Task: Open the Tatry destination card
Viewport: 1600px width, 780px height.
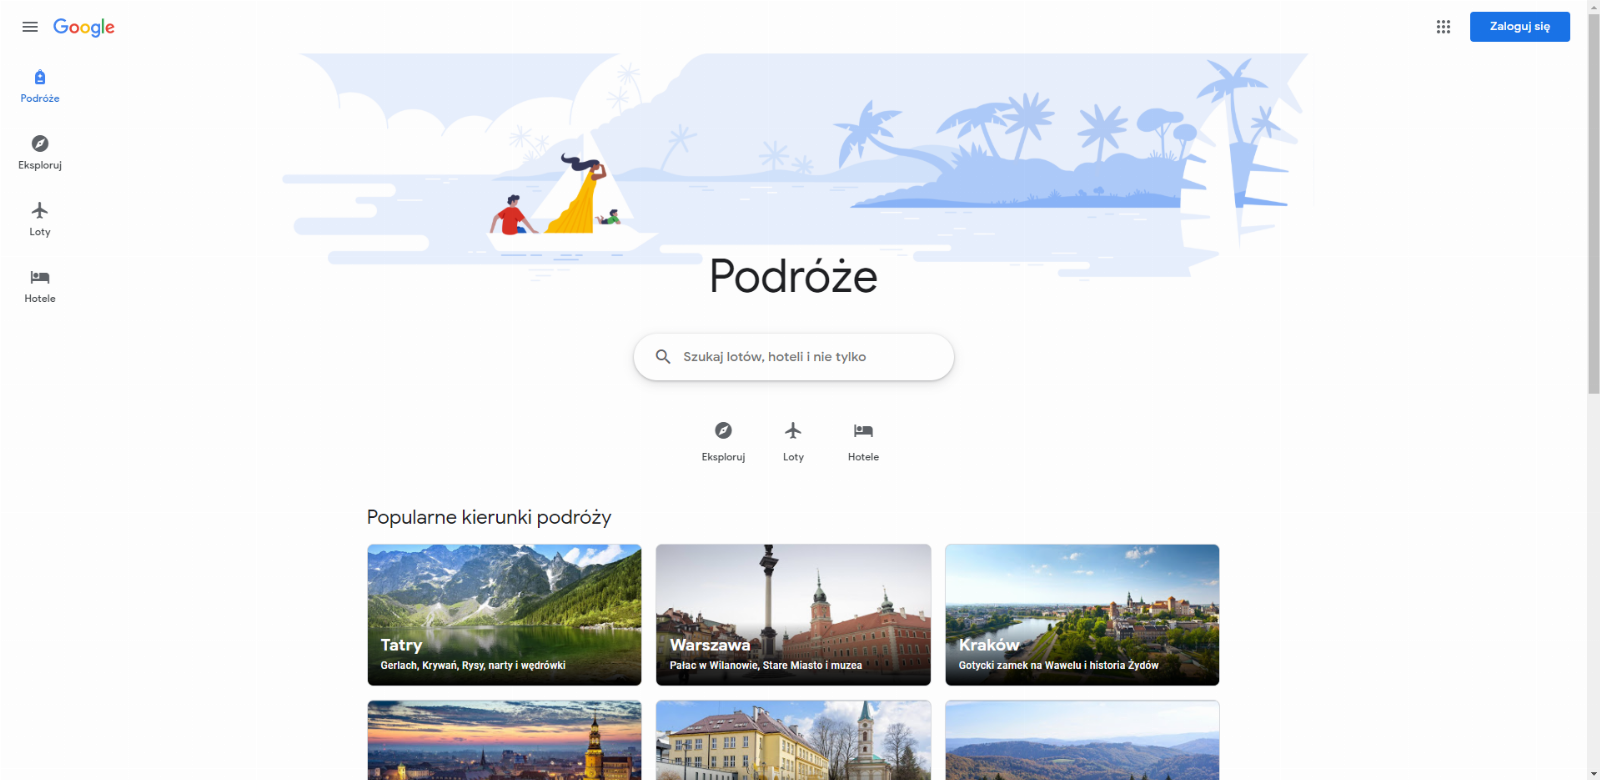Action: [x=504, y=615]
